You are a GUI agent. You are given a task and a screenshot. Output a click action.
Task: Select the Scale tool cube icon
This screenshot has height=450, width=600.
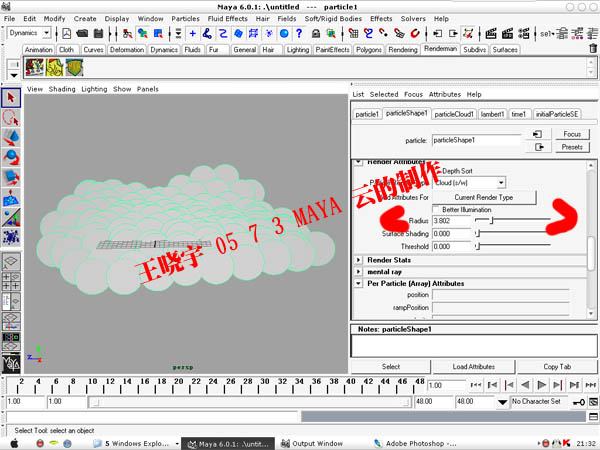[x=11, y=178]
